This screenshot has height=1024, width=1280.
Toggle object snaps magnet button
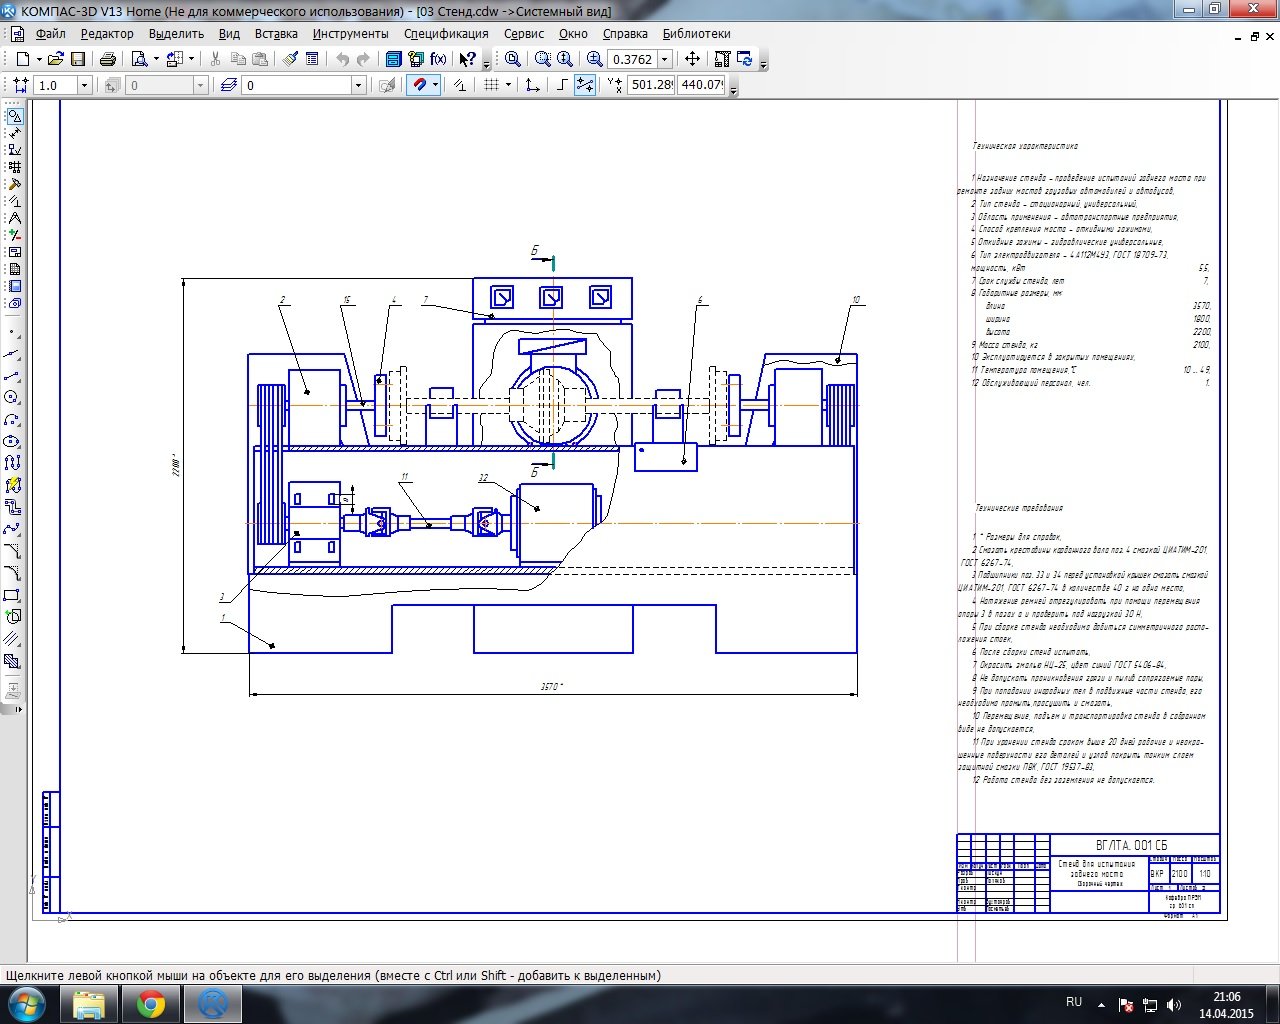coord(420,85)
